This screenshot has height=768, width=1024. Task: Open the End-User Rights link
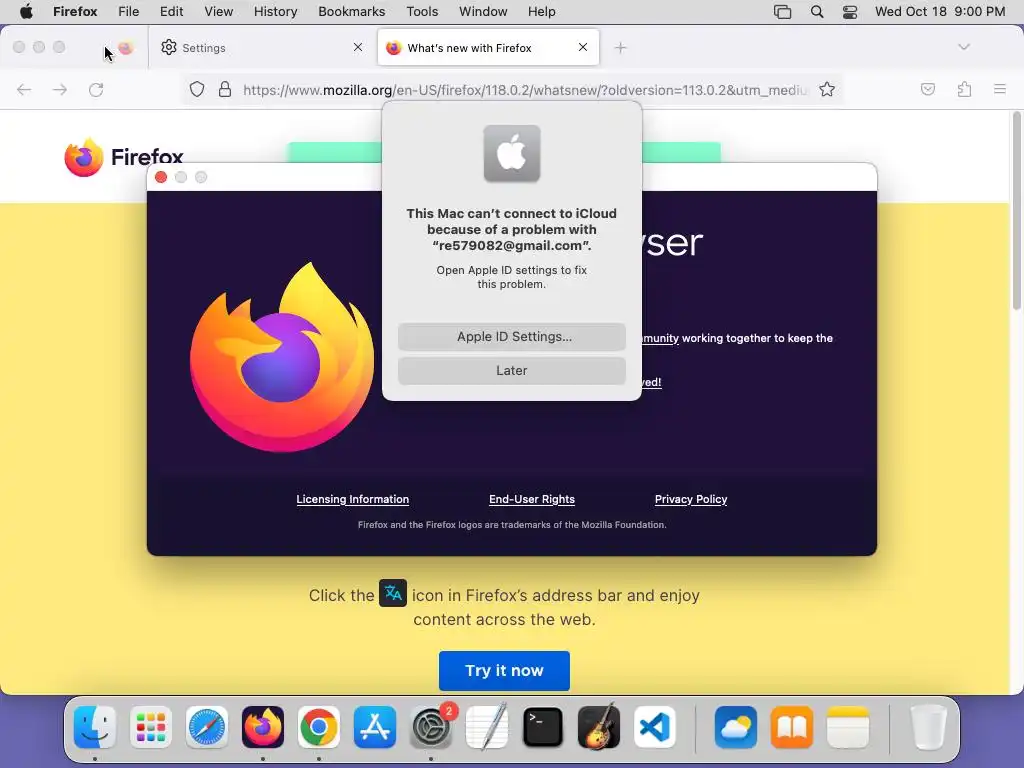(532, 499)
